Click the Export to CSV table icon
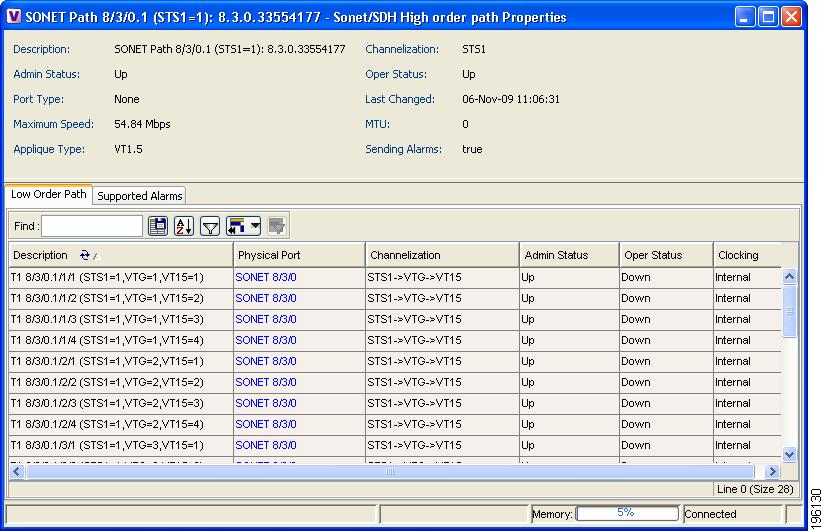This screenshot has height=531, width=824. pos(158,226)
